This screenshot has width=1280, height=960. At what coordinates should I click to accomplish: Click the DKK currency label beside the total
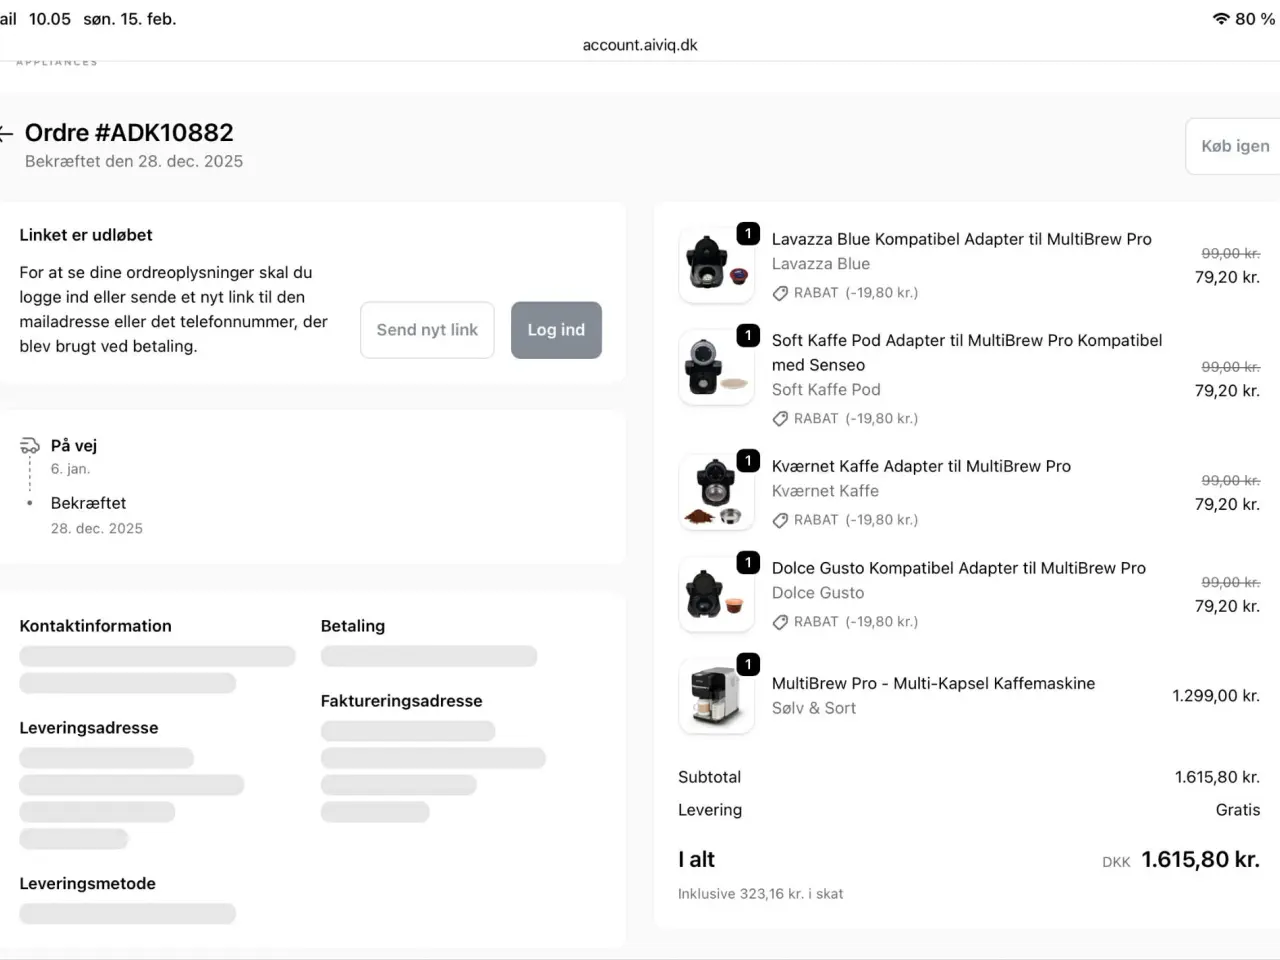[1116, 862]
